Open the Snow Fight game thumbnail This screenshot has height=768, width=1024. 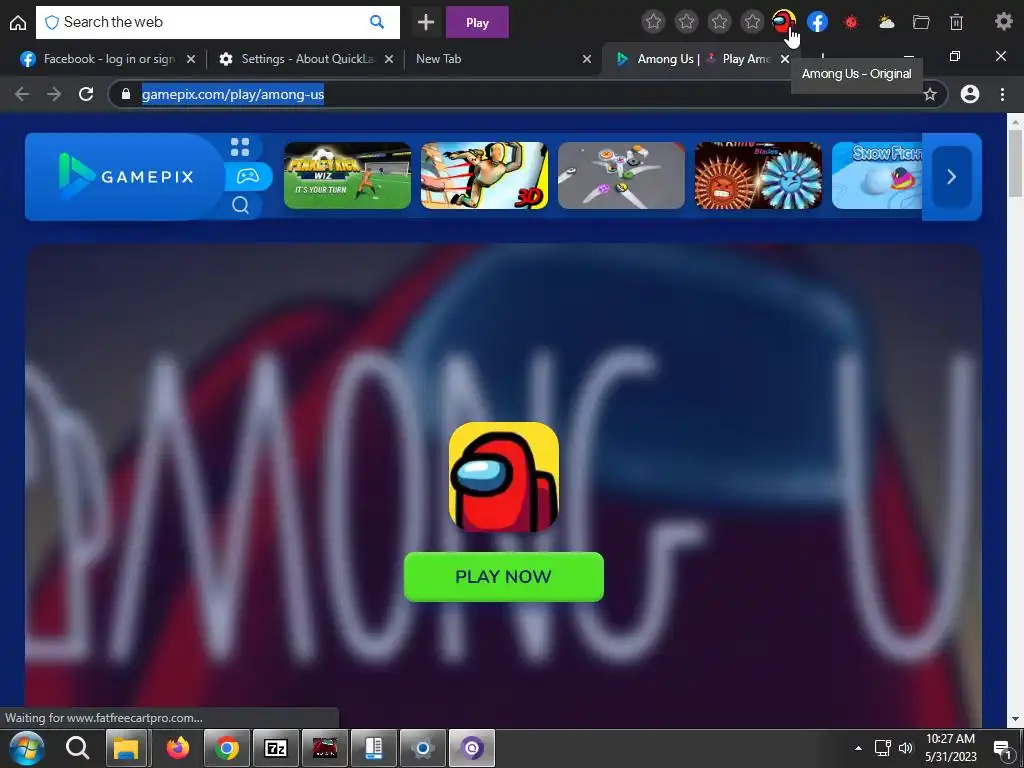pos(877,176)
